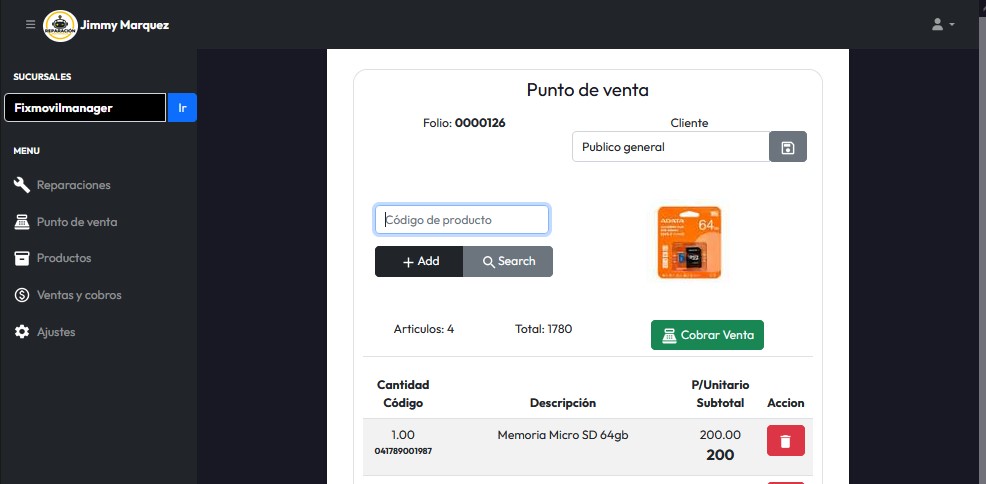Click the dollar icon for Ventas y cobros
This screenshot has width=986, height=484.
tap(22, 295)
